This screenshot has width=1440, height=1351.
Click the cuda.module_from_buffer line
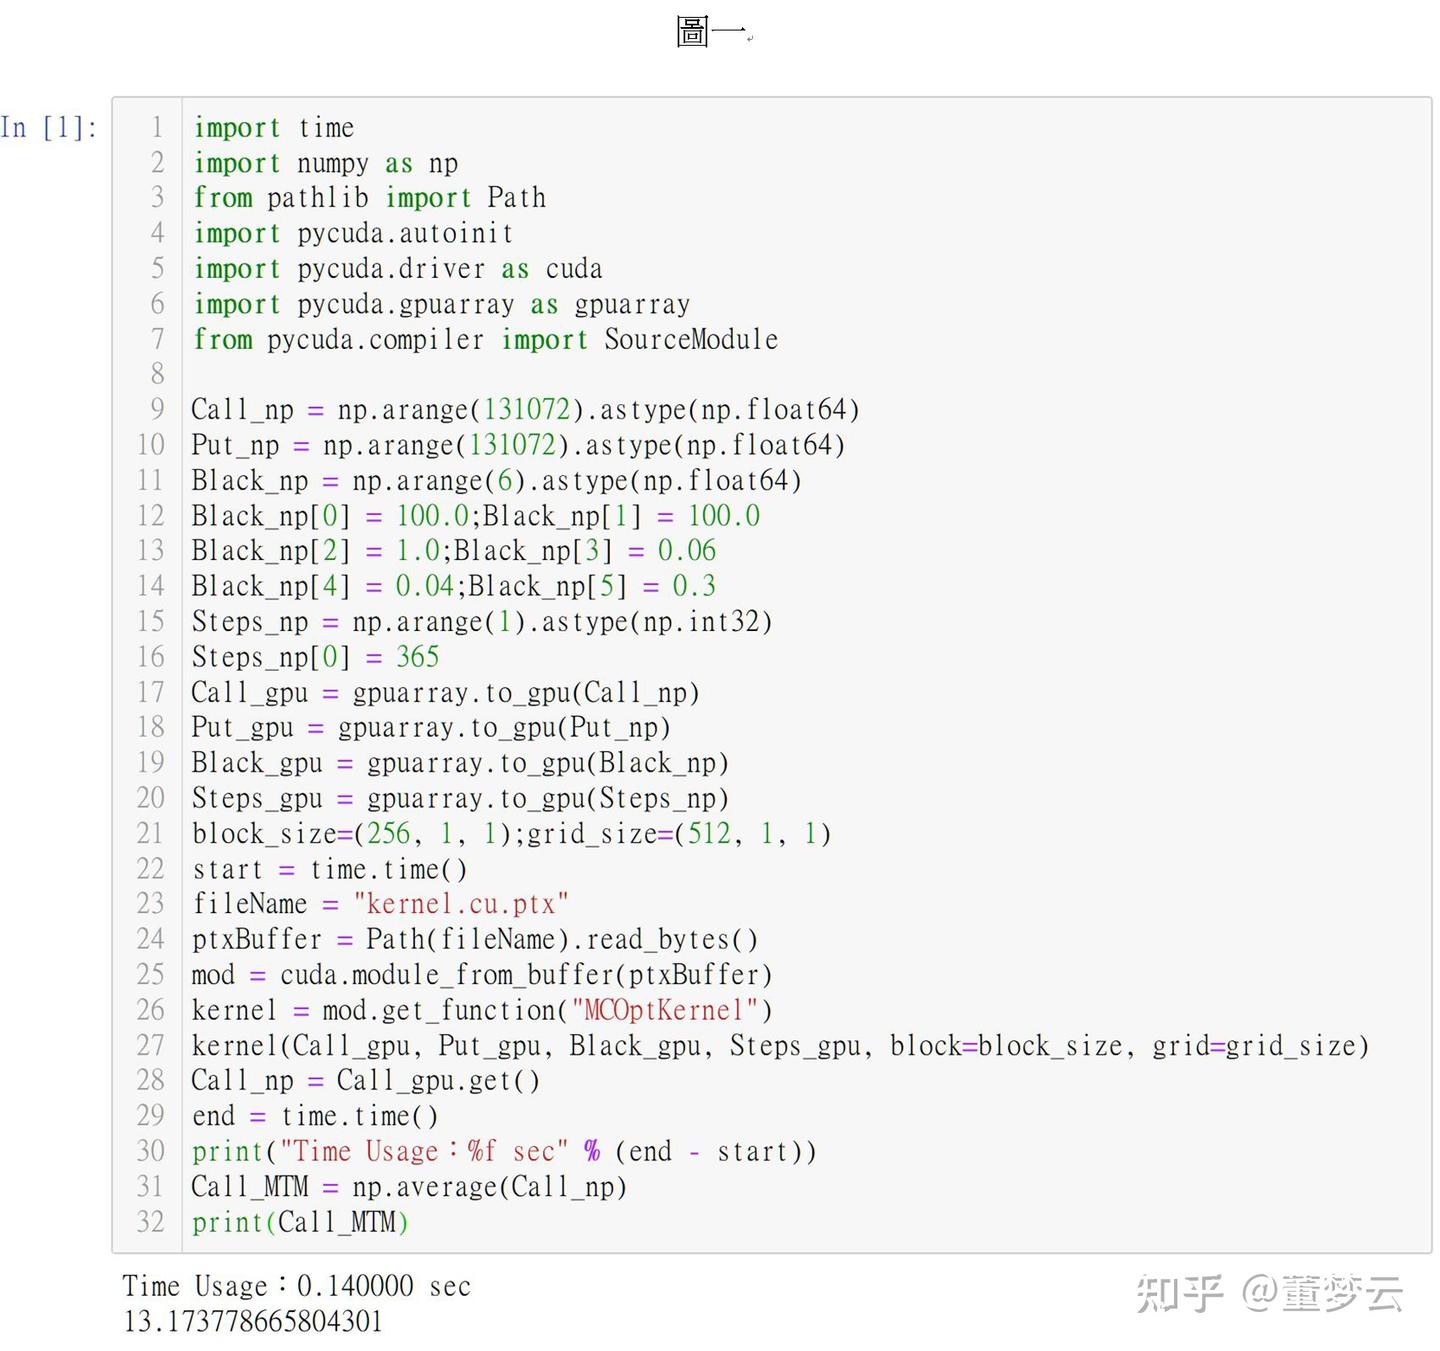pos(481,975)
